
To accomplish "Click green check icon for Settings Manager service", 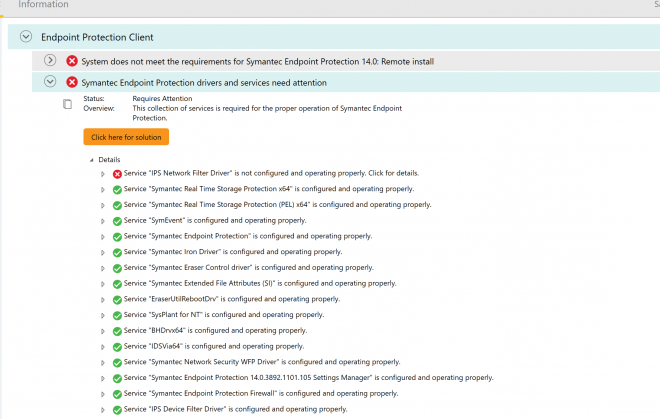I will pos(117,379).
